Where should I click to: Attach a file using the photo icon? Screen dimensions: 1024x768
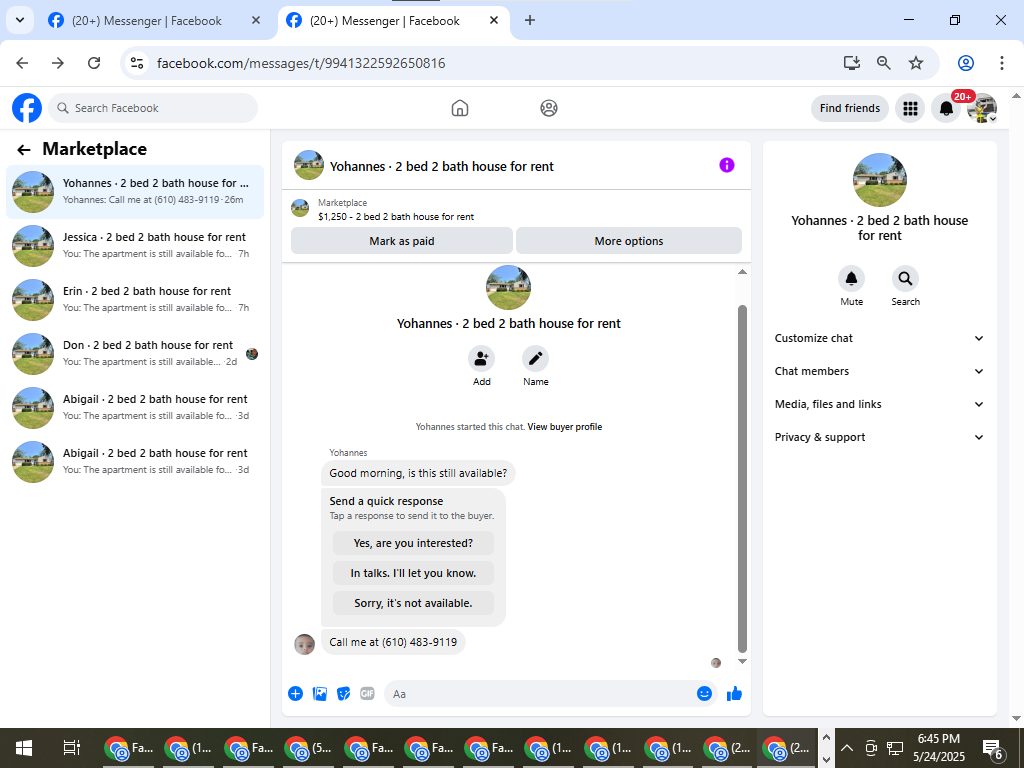tap(319, 694)
